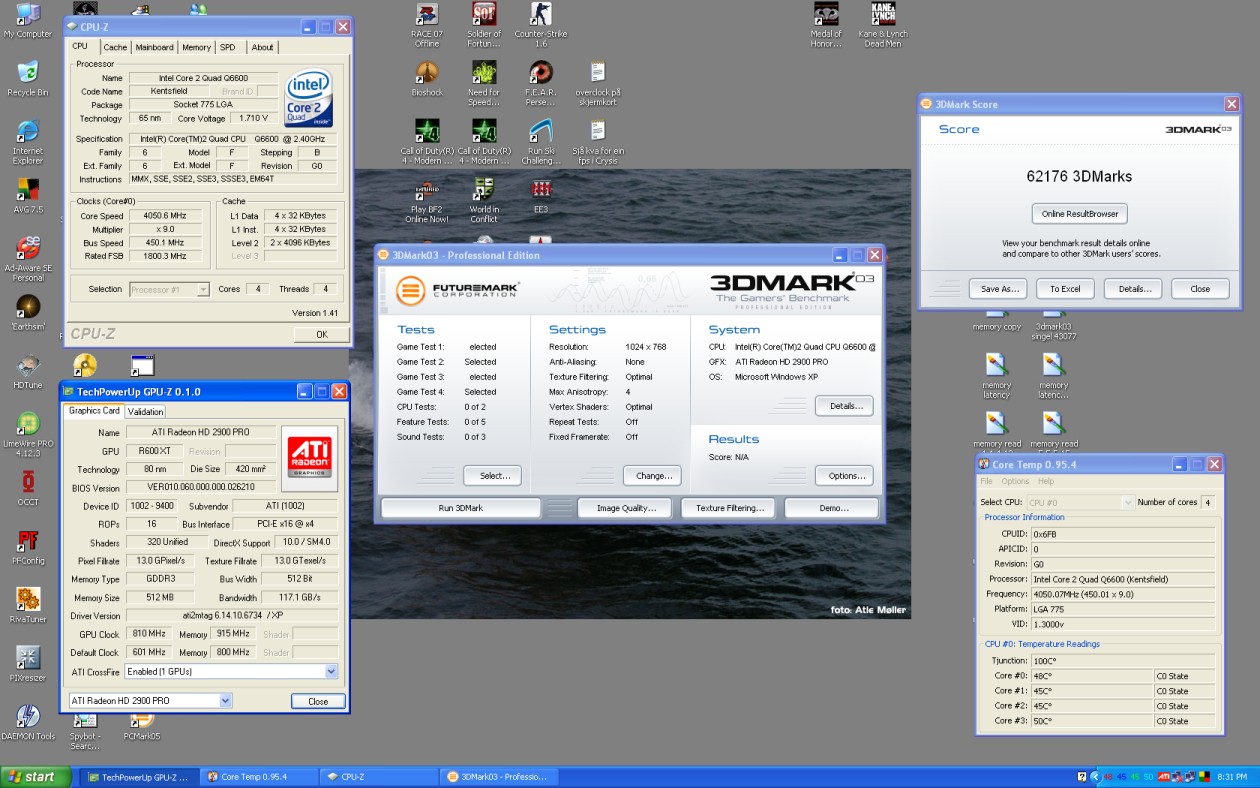Open the RACE 07 Offline shortcut
Screen dimensions: 1260x788
click(x=427, y=24)
